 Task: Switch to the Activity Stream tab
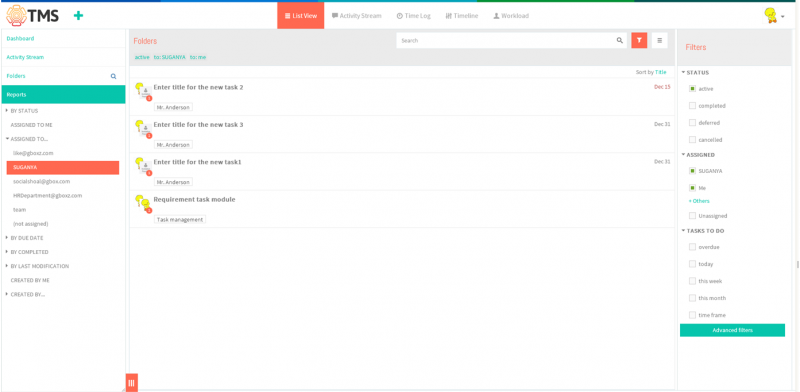coord(356,16)
